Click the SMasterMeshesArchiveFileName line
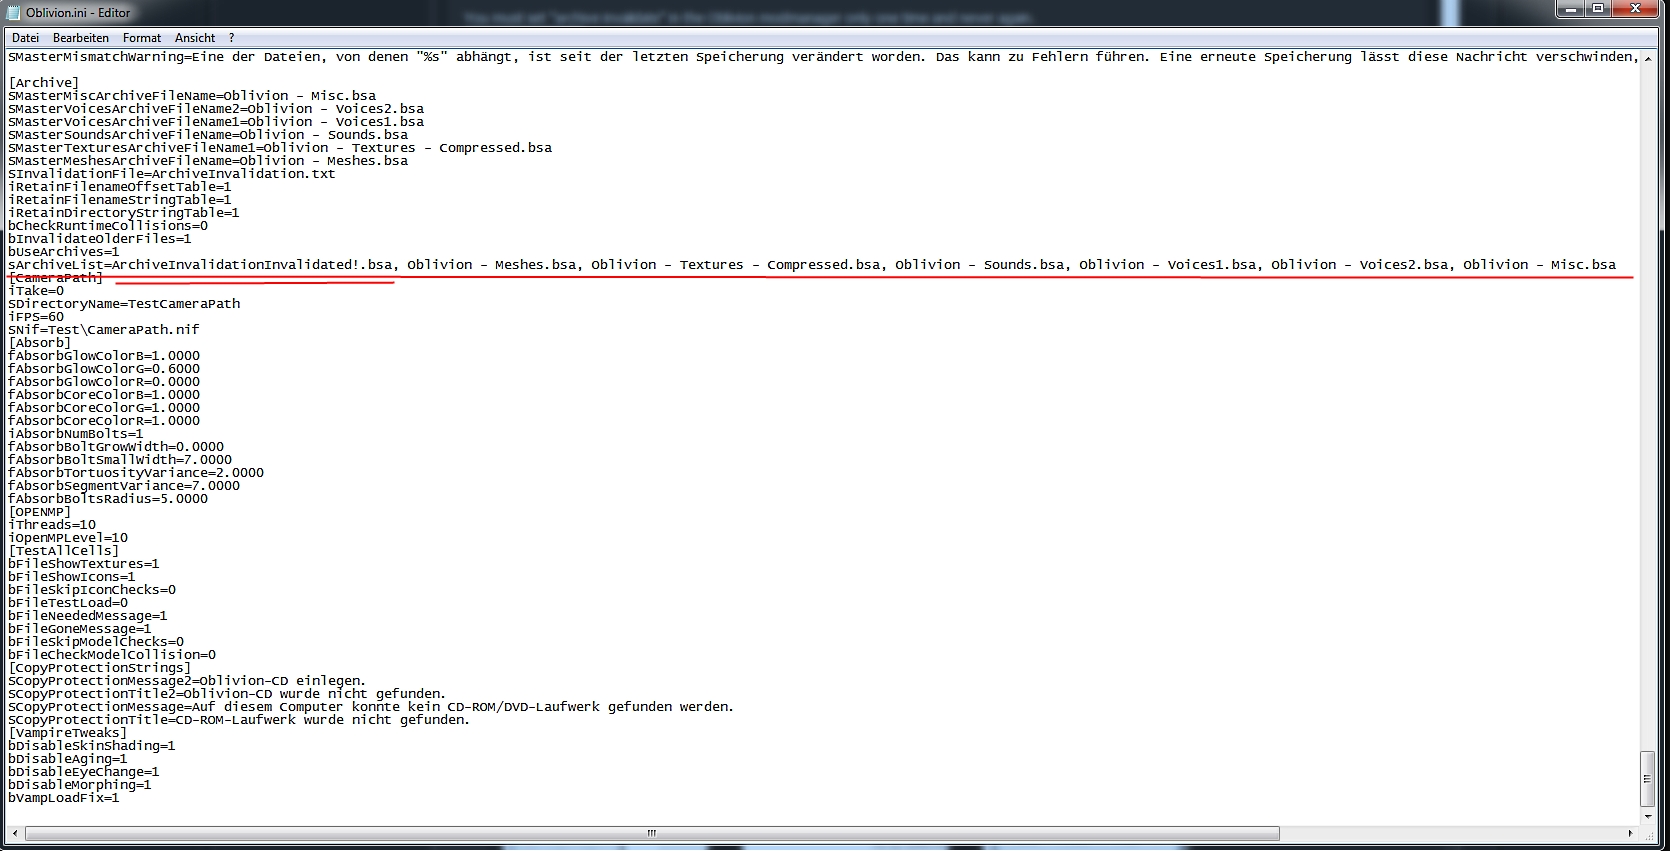Screen dimensions: 1670x851 (x=208, y=161)
